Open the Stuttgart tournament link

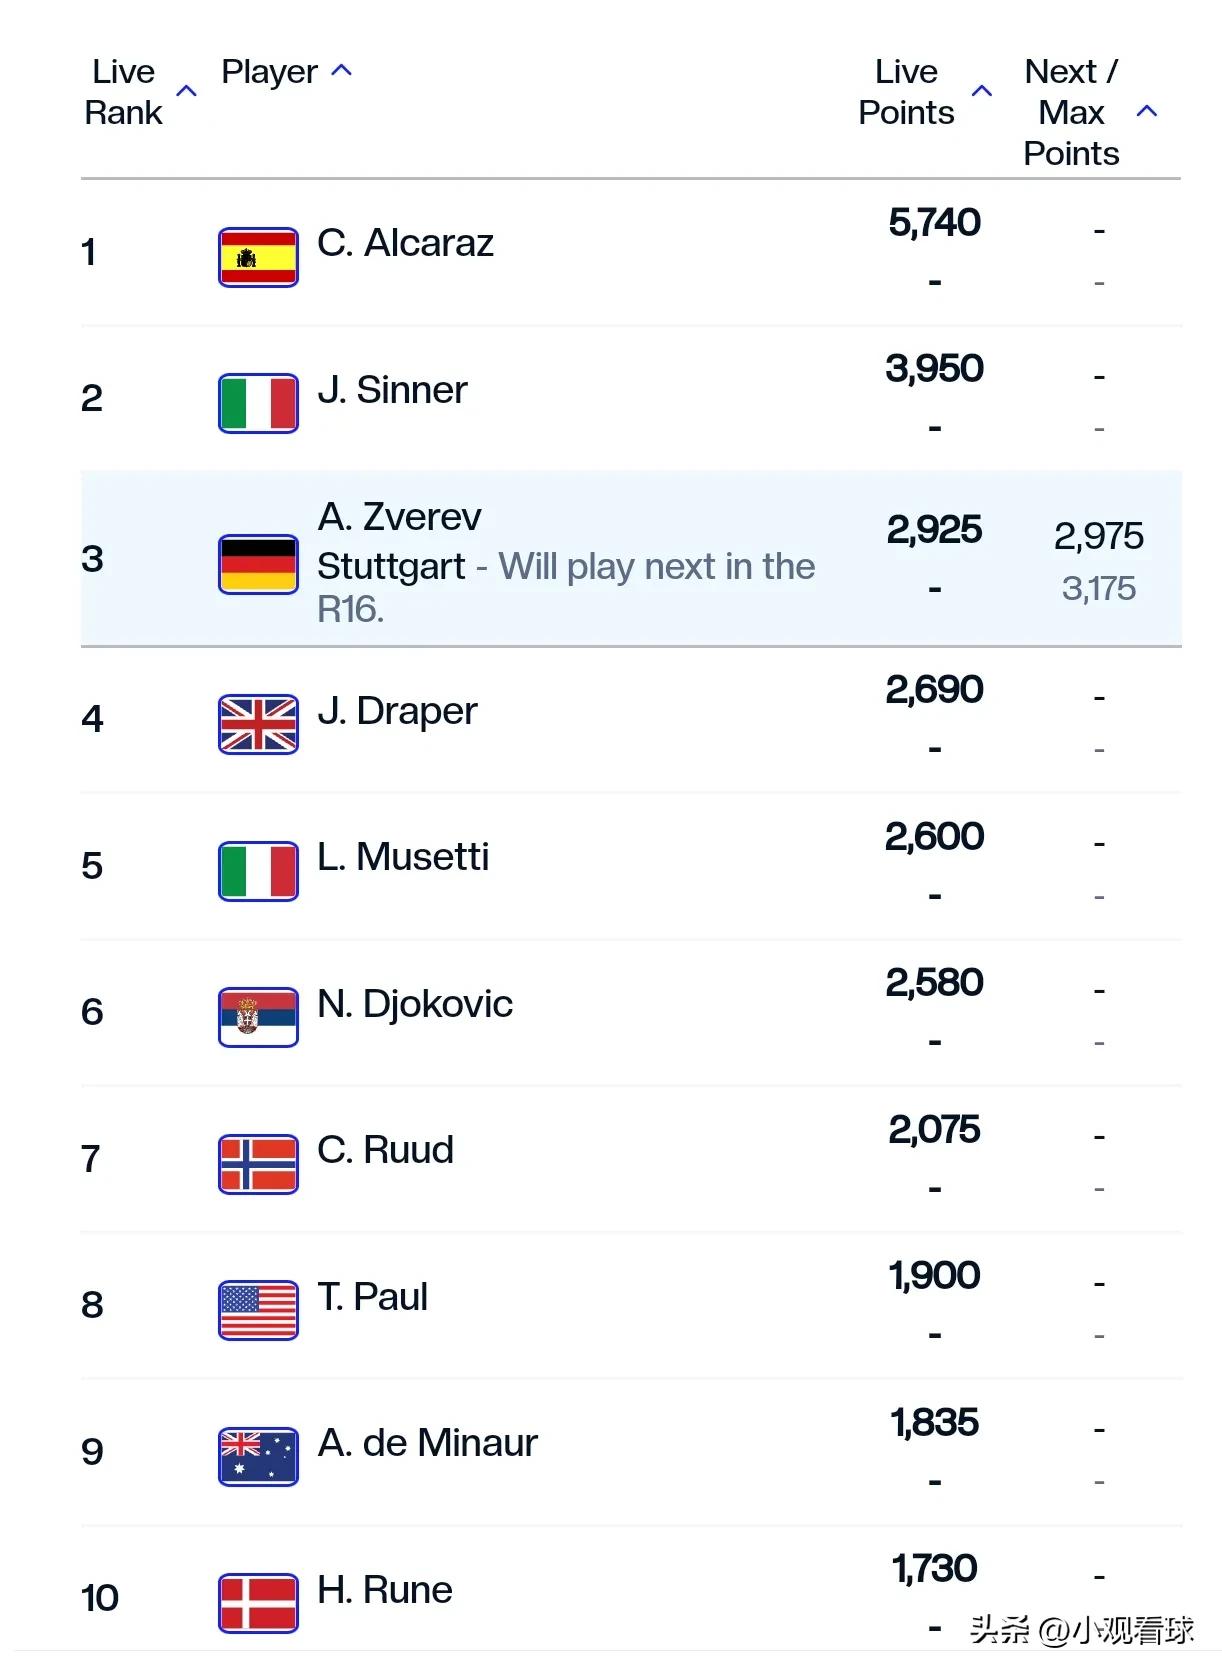click(x=391, y=566)
